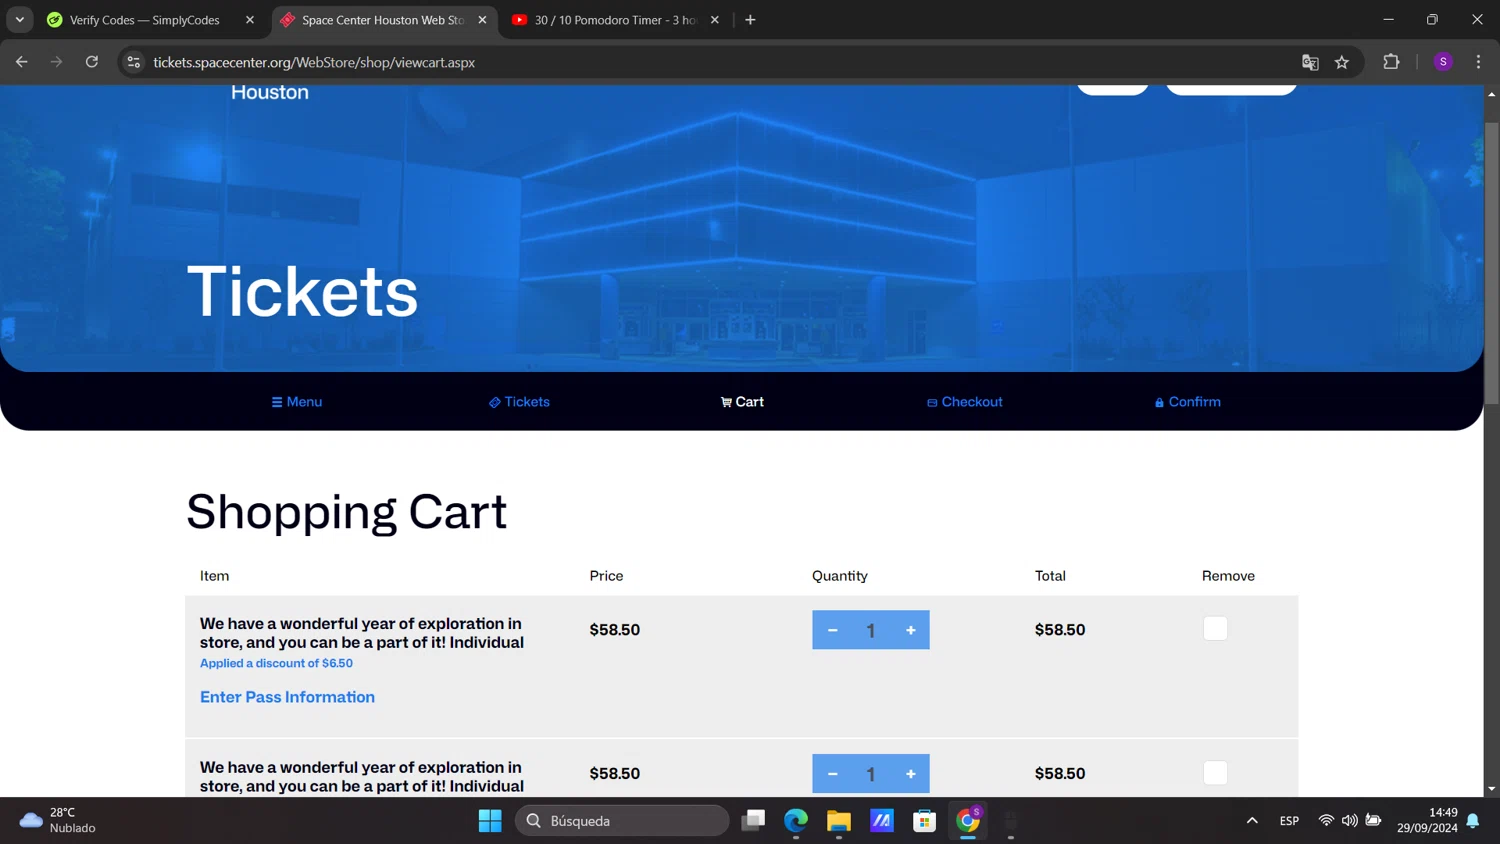Close the Space Center Houston tab

point(482,20)
